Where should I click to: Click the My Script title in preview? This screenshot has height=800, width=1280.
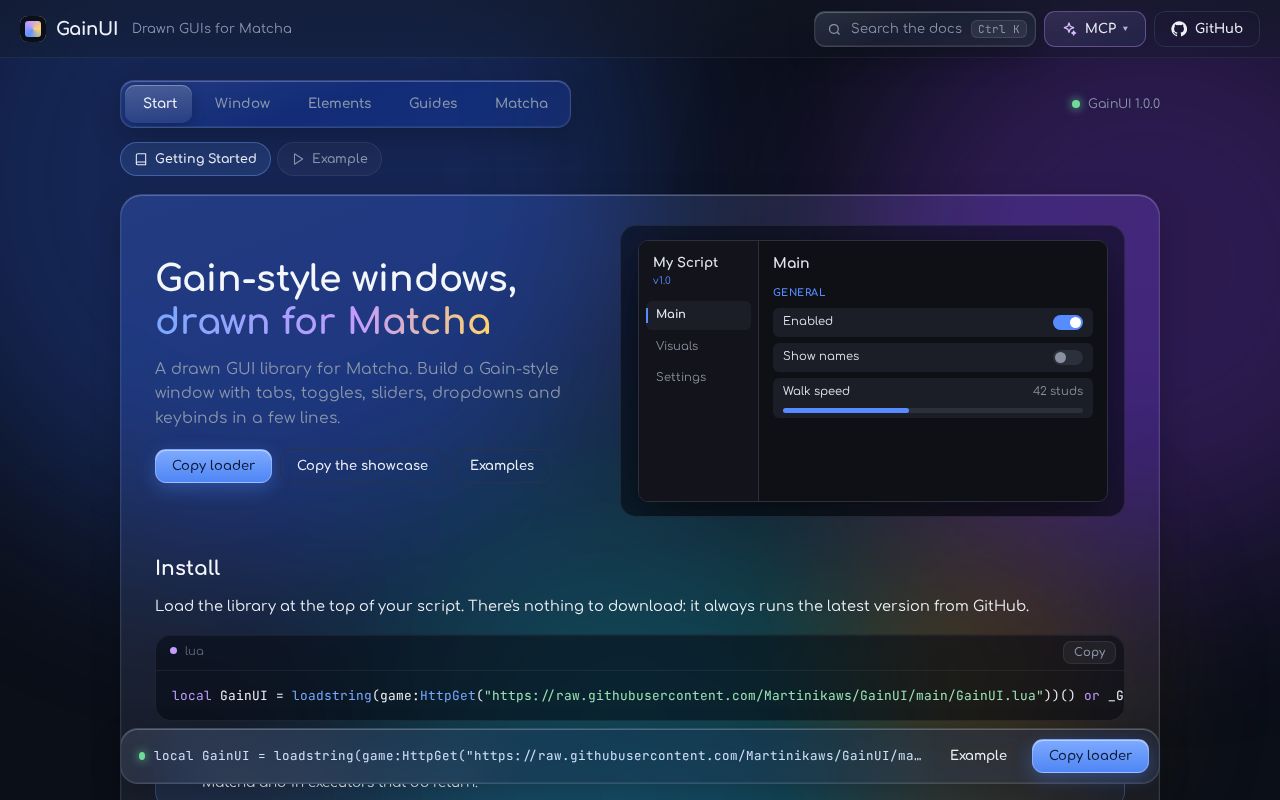click(x=685, y=263)
